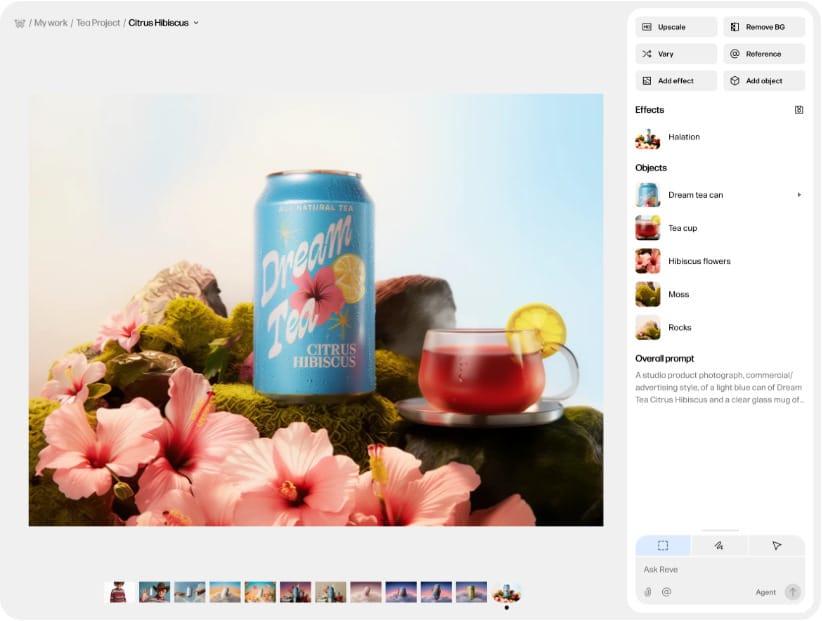
Task: Open the Agent mode selector
Action: click(x=765, y=592)
